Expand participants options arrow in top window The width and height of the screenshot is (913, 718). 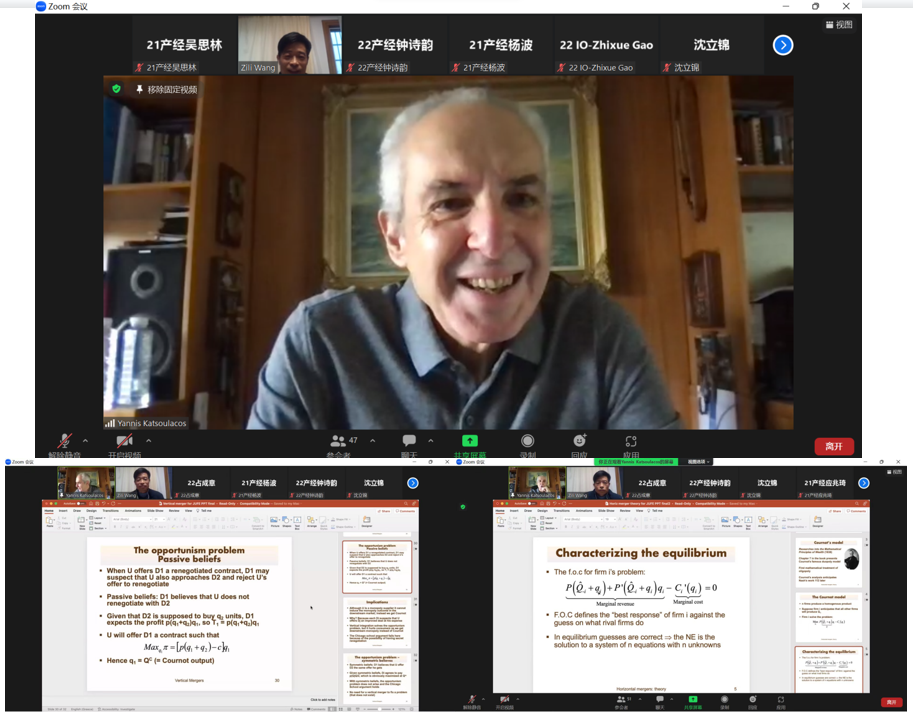point(373,441)
